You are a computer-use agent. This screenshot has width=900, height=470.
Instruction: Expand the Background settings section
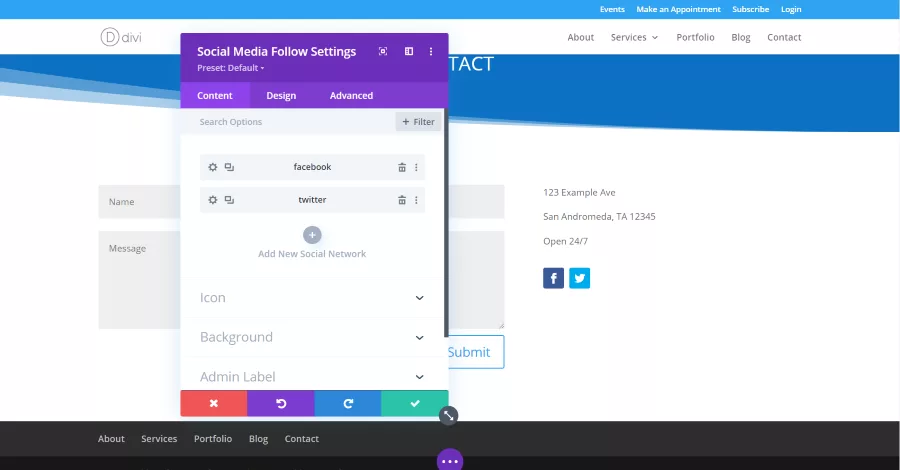[x=312, y=337]
